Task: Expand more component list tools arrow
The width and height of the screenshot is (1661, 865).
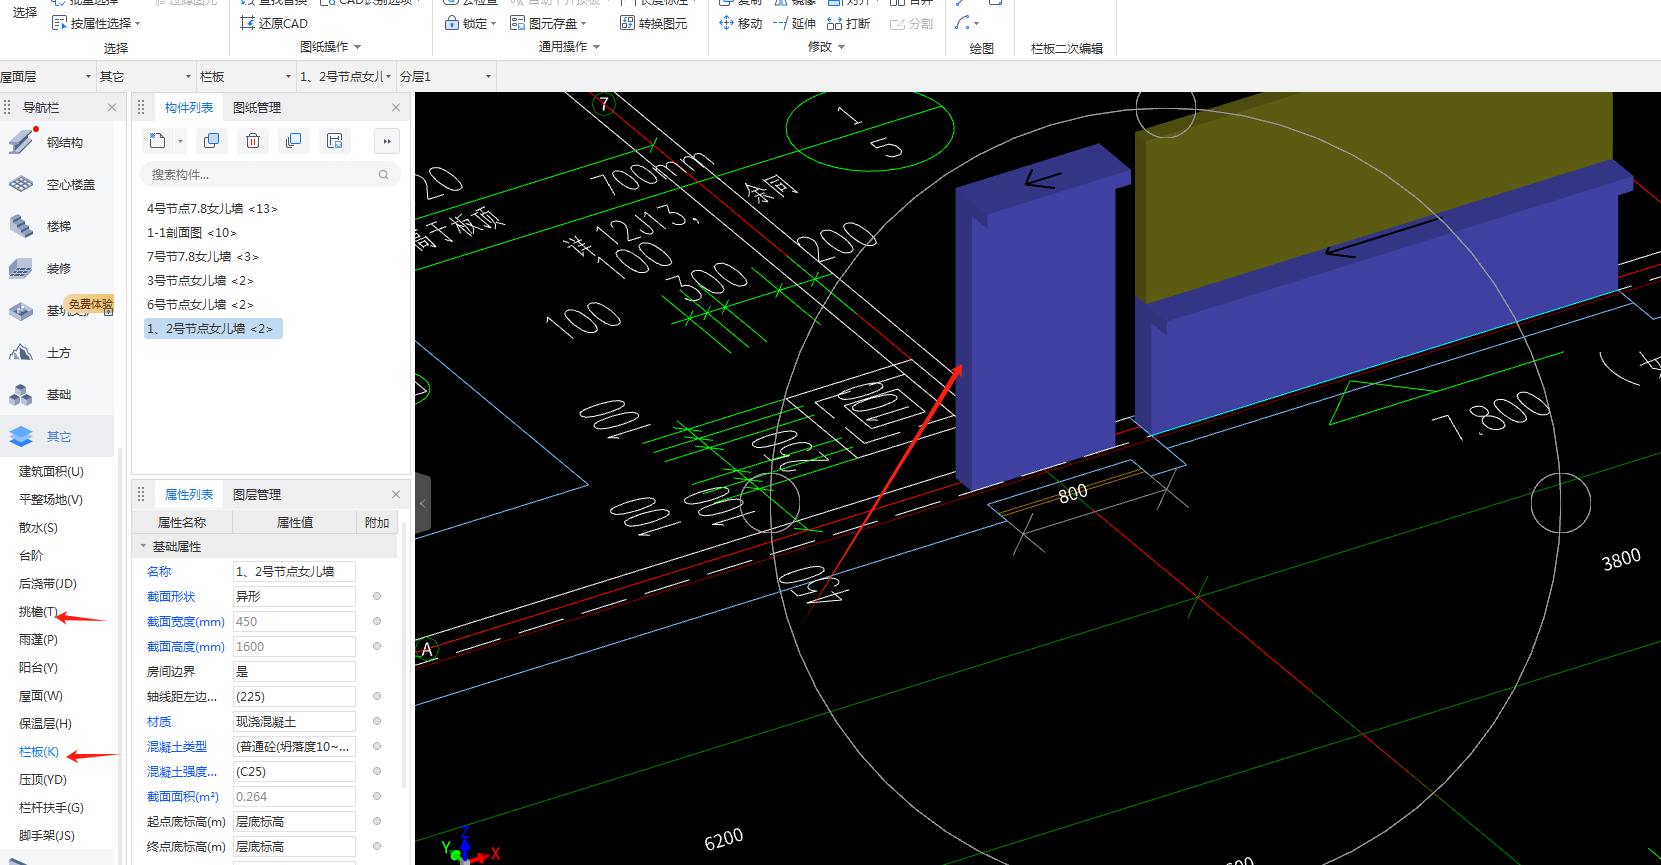Action: click(387, 141)
